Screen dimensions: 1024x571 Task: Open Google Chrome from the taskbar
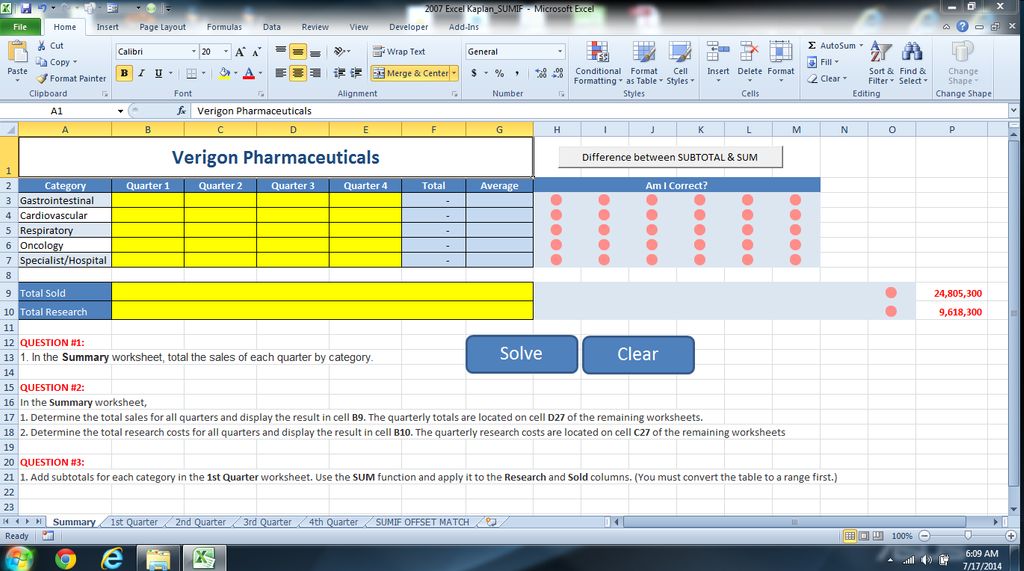65,559
